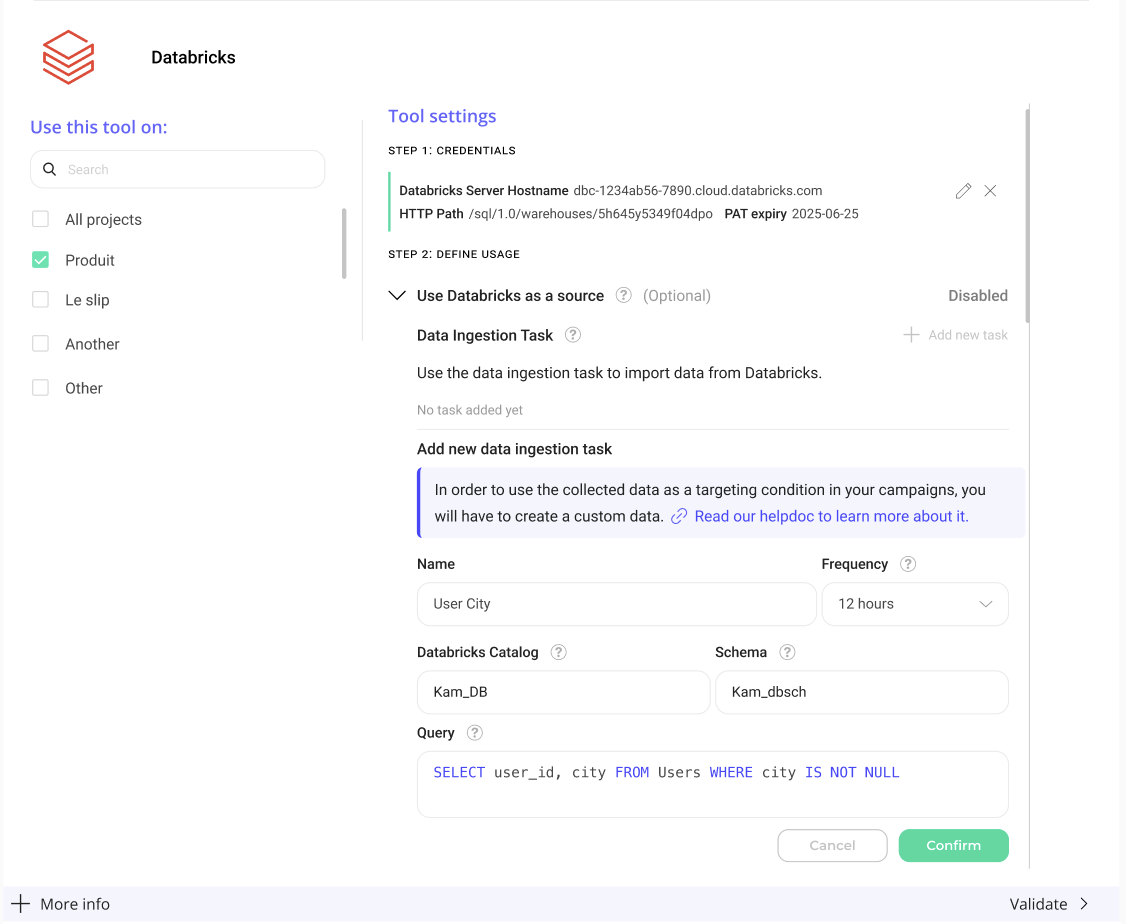This screenshot has width=1126, height=924.
Task: Edit credentials with the pencil icon
Action: point(963,191)
